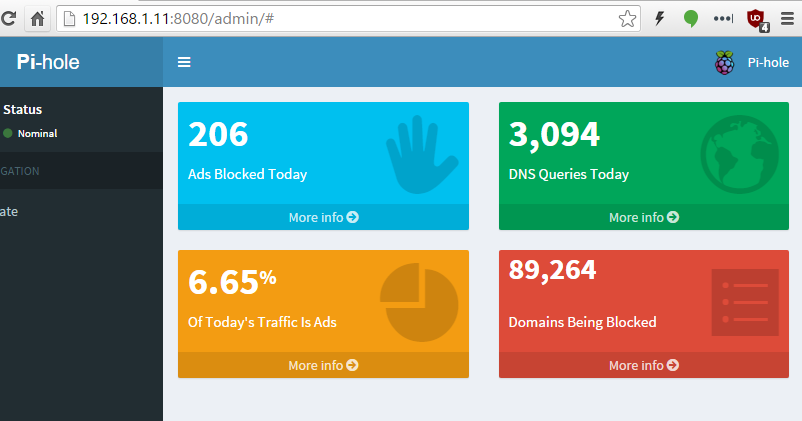Toggle the sidebar with hamburger icon

(x=184, y=62)
